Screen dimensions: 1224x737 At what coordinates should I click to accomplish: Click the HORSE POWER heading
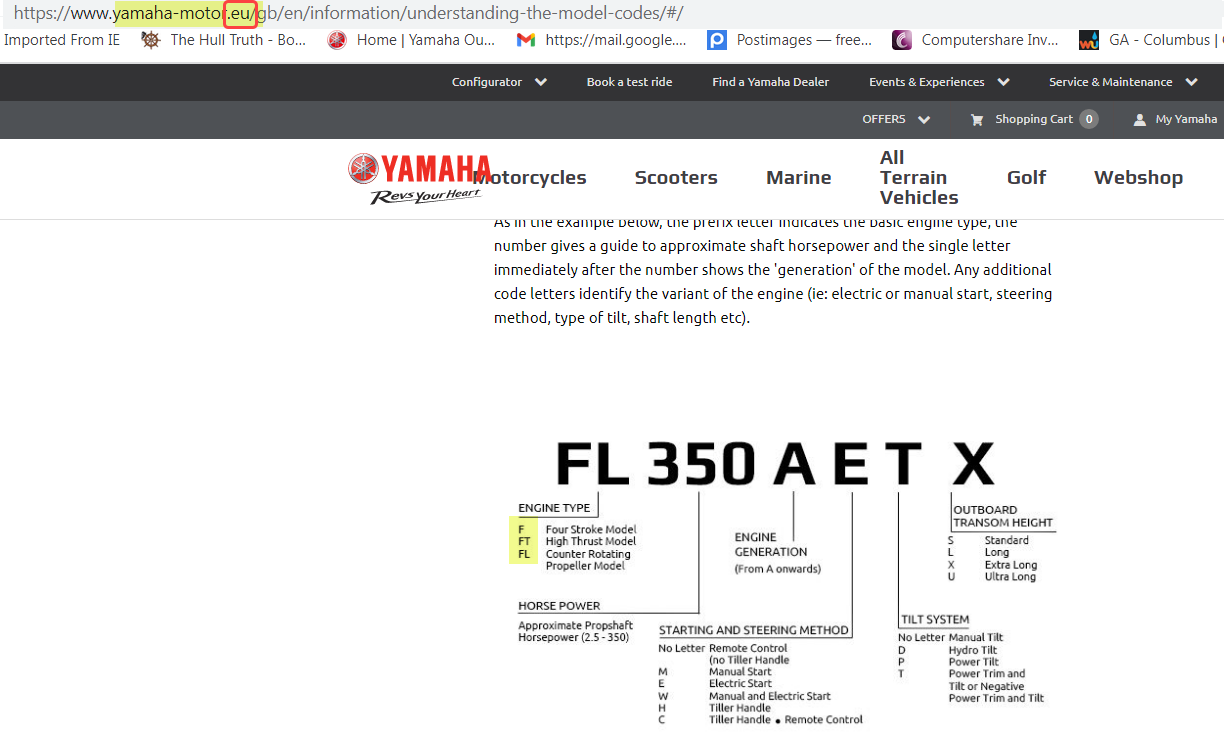559,606
